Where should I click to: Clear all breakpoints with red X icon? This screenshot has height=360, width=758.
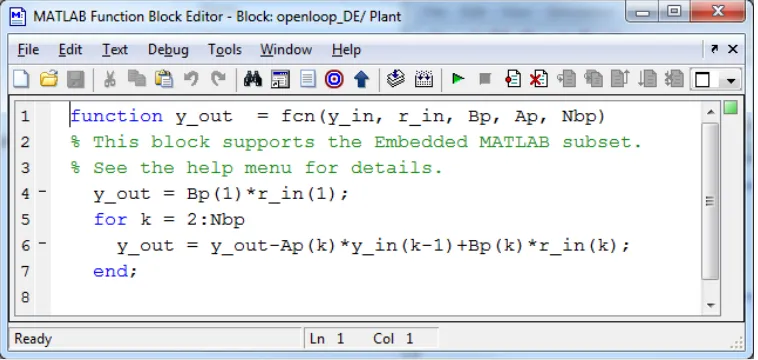click(539, 79)
